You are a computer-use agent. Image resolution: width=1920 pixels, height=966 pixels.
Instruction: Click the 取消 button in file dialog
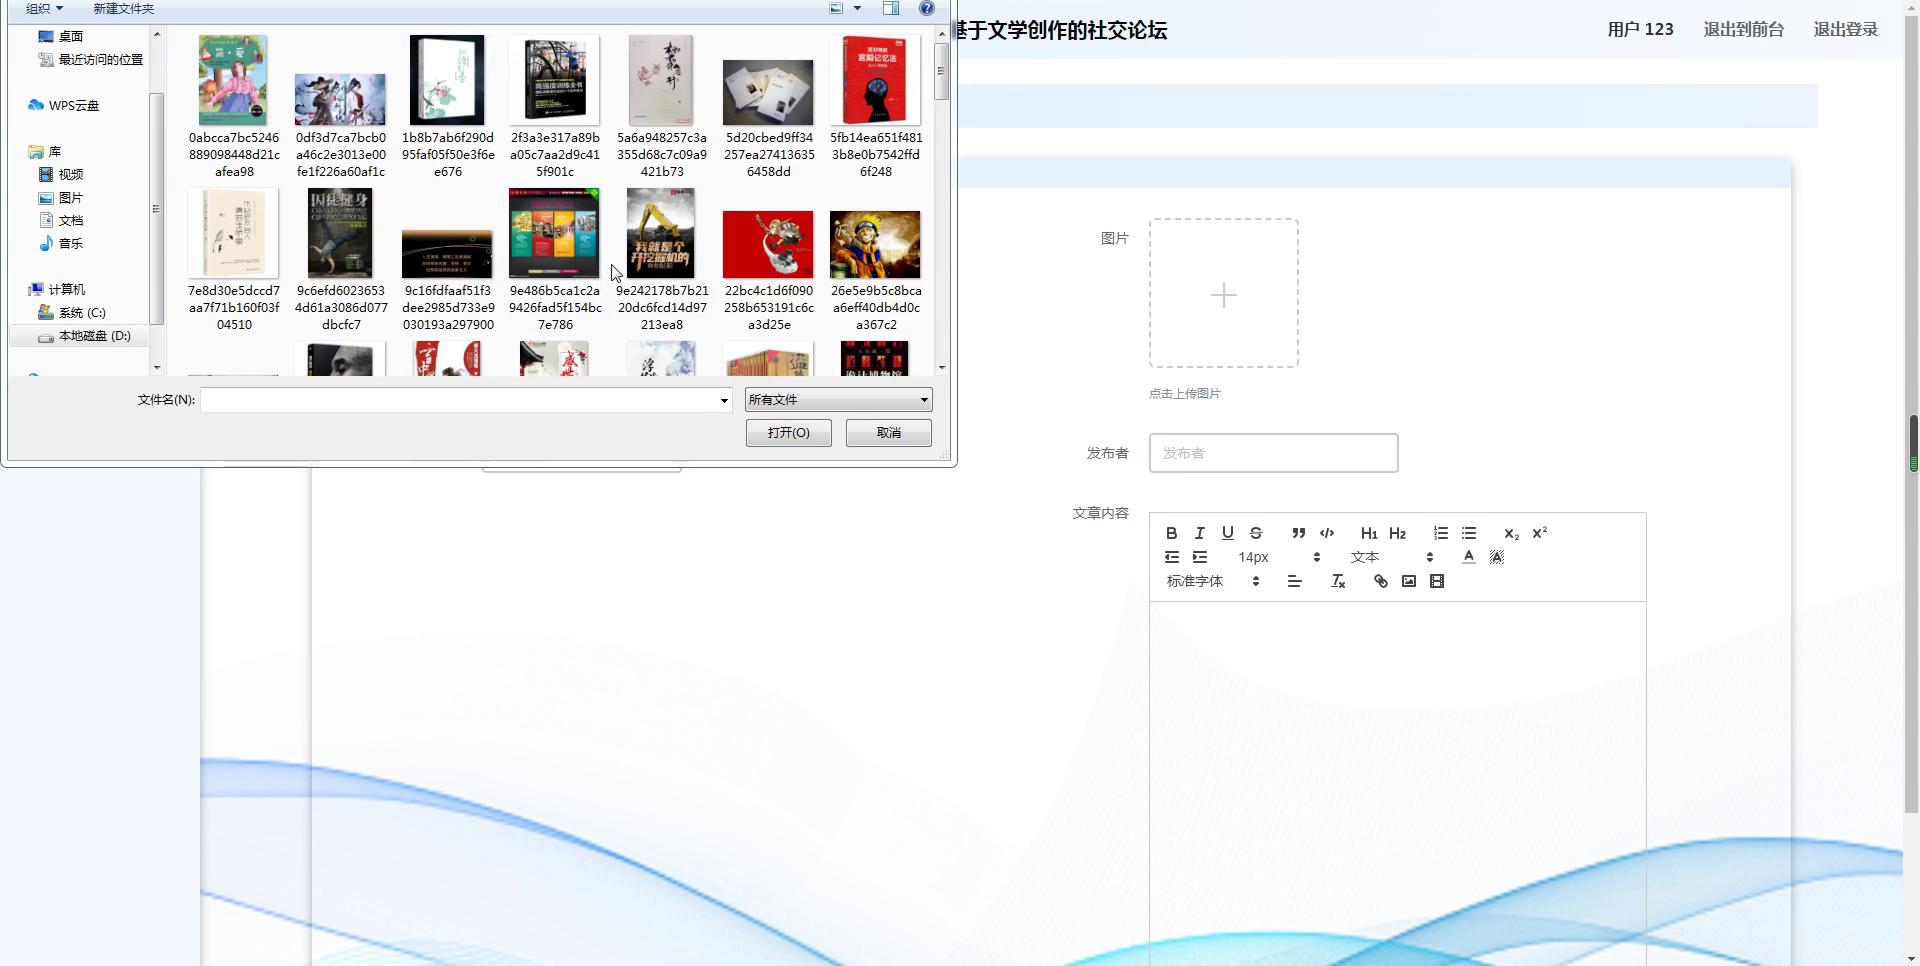point(888,433)
